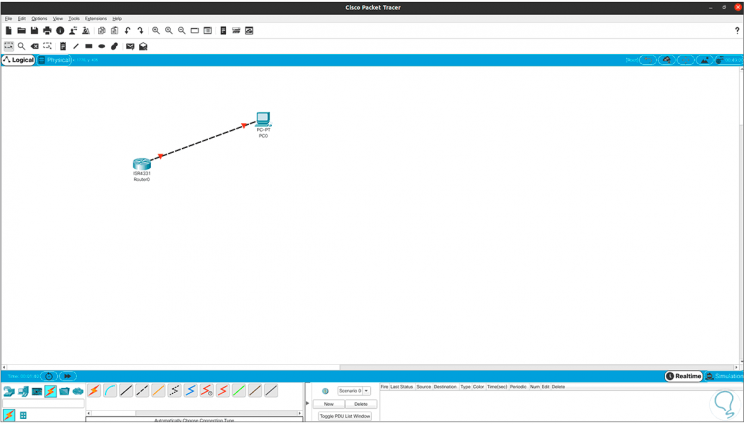The height and width of the screenshot is (424, 745).
Task: Open the Edit menu
Action: point(22,19)
